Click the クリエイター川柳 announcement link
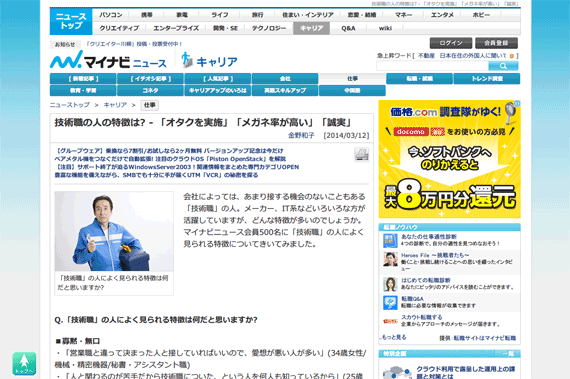 pos(134,44)
